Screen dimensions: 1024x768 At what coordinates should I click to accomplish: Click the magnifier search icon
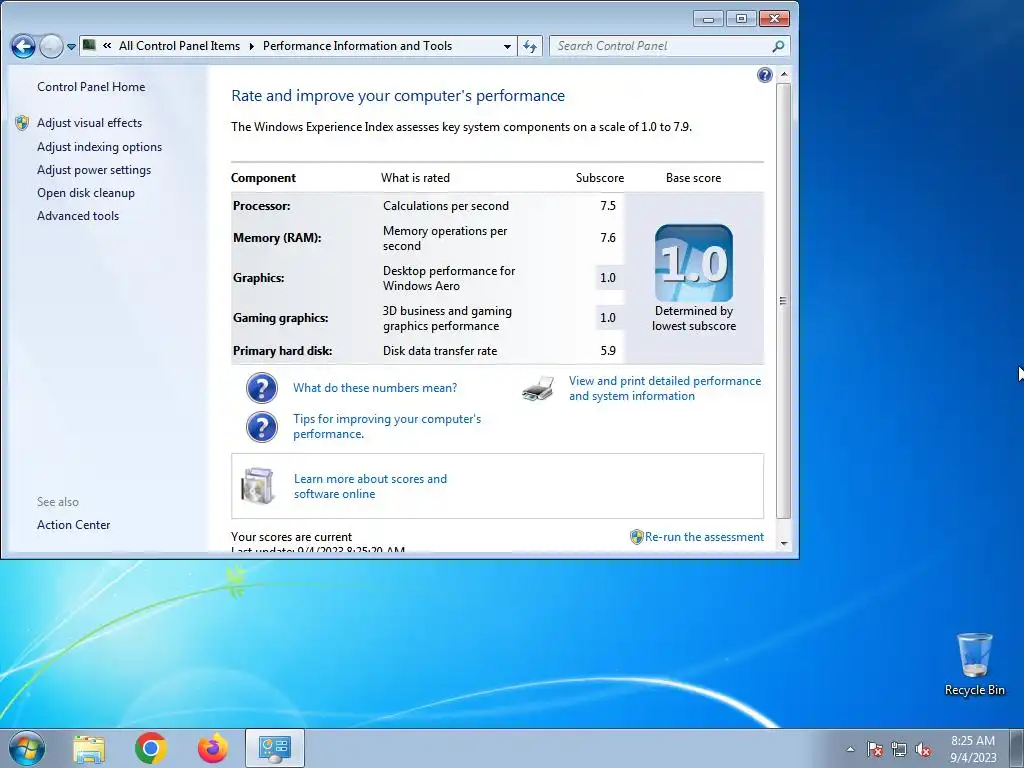[x=777, y=46]
